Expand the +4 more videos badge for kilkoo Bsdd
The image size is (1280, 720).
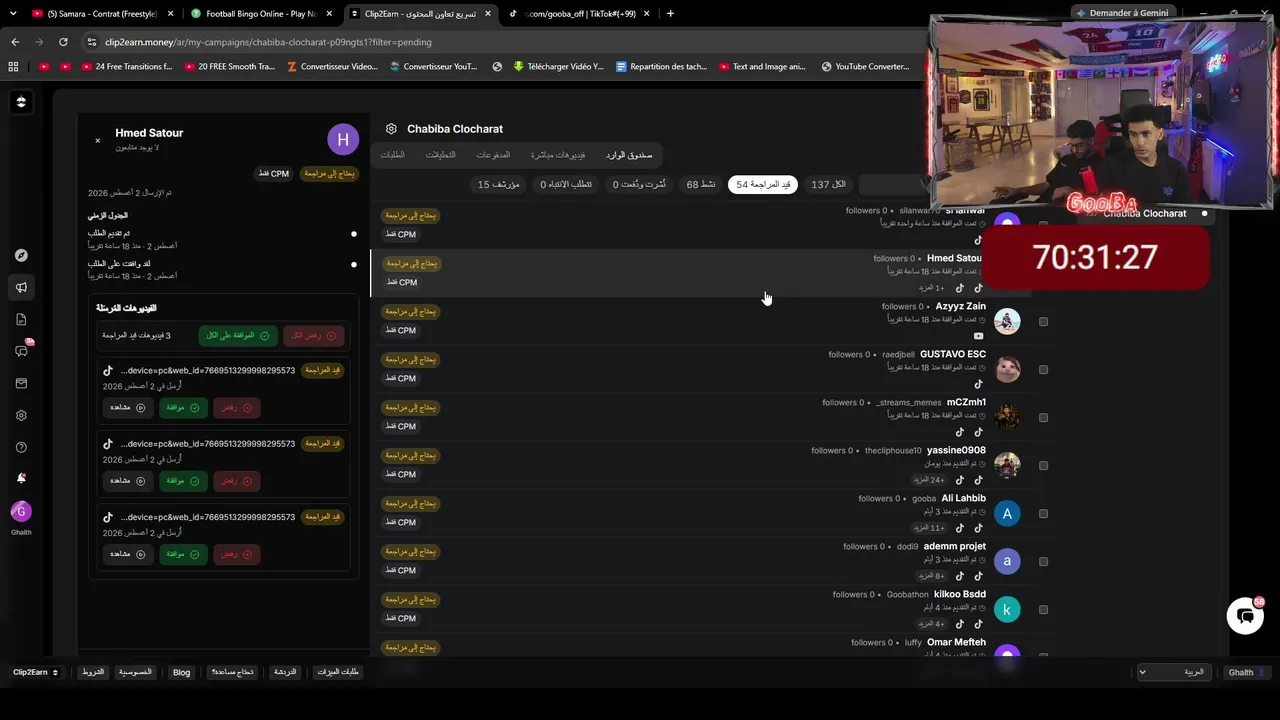pyautogui.click(x=931, y=624)
